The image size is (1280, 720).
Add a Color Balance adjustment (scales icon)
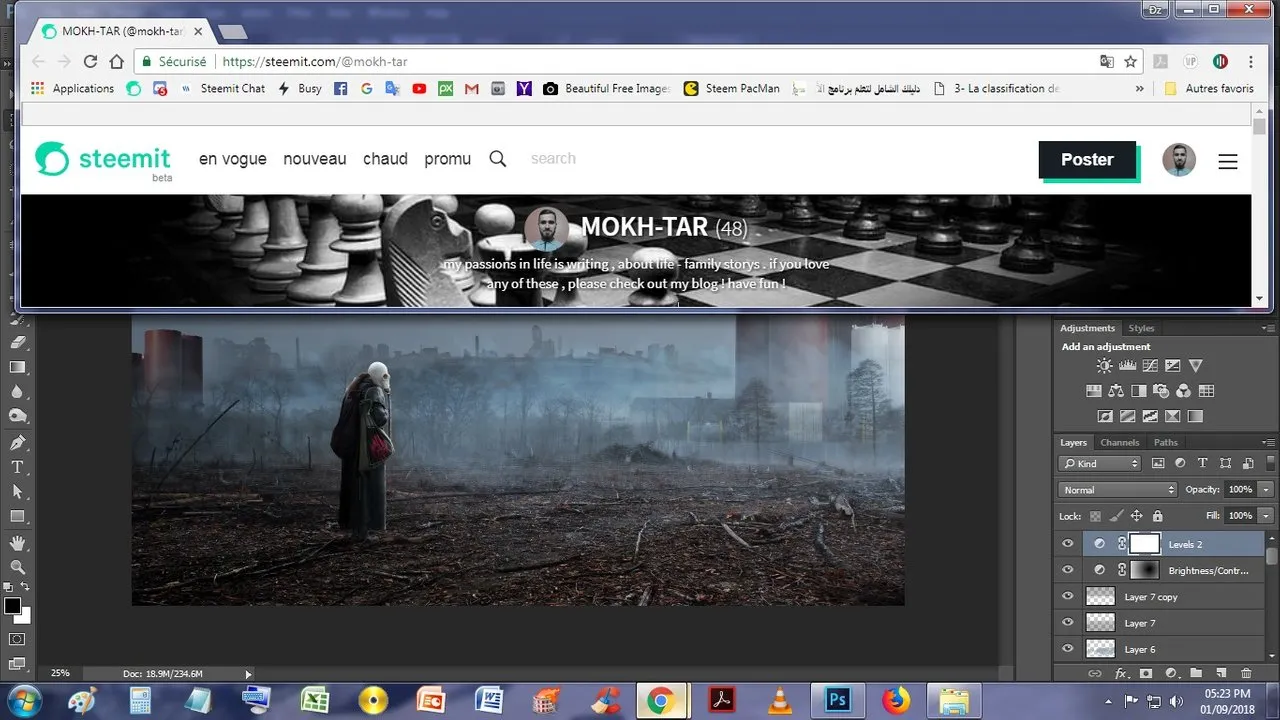(x=1116, y=391)
